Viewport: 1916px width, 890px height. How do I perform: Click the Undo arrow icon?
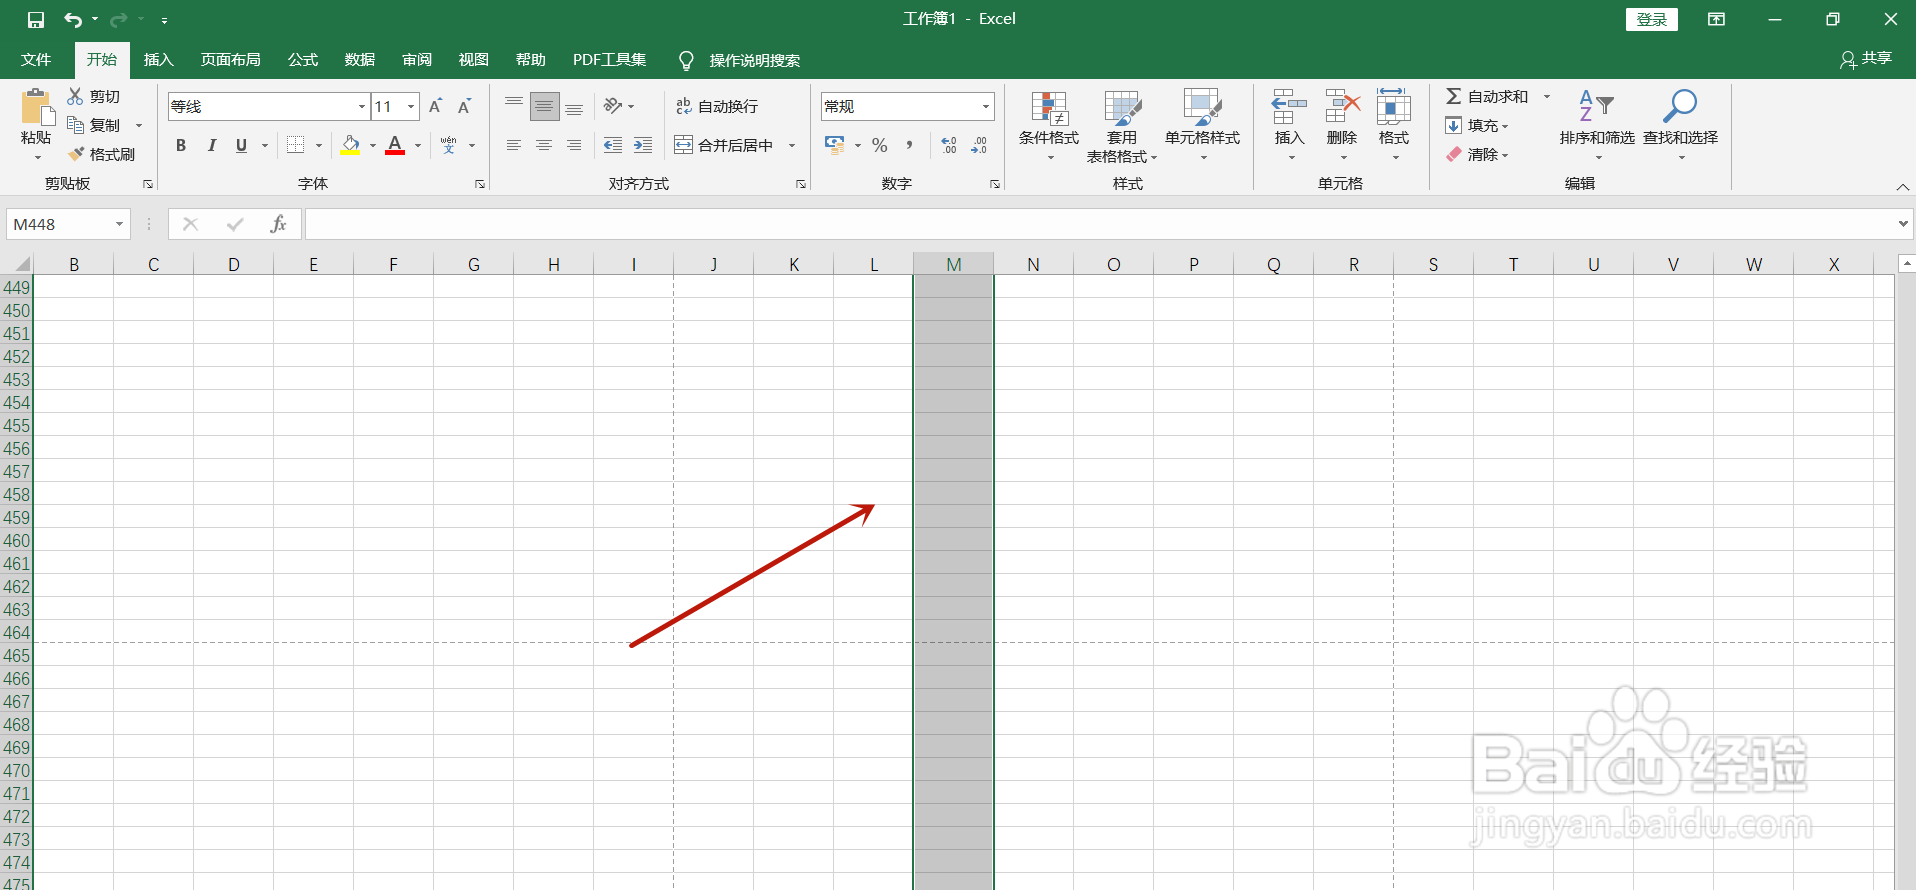[73, 20]
